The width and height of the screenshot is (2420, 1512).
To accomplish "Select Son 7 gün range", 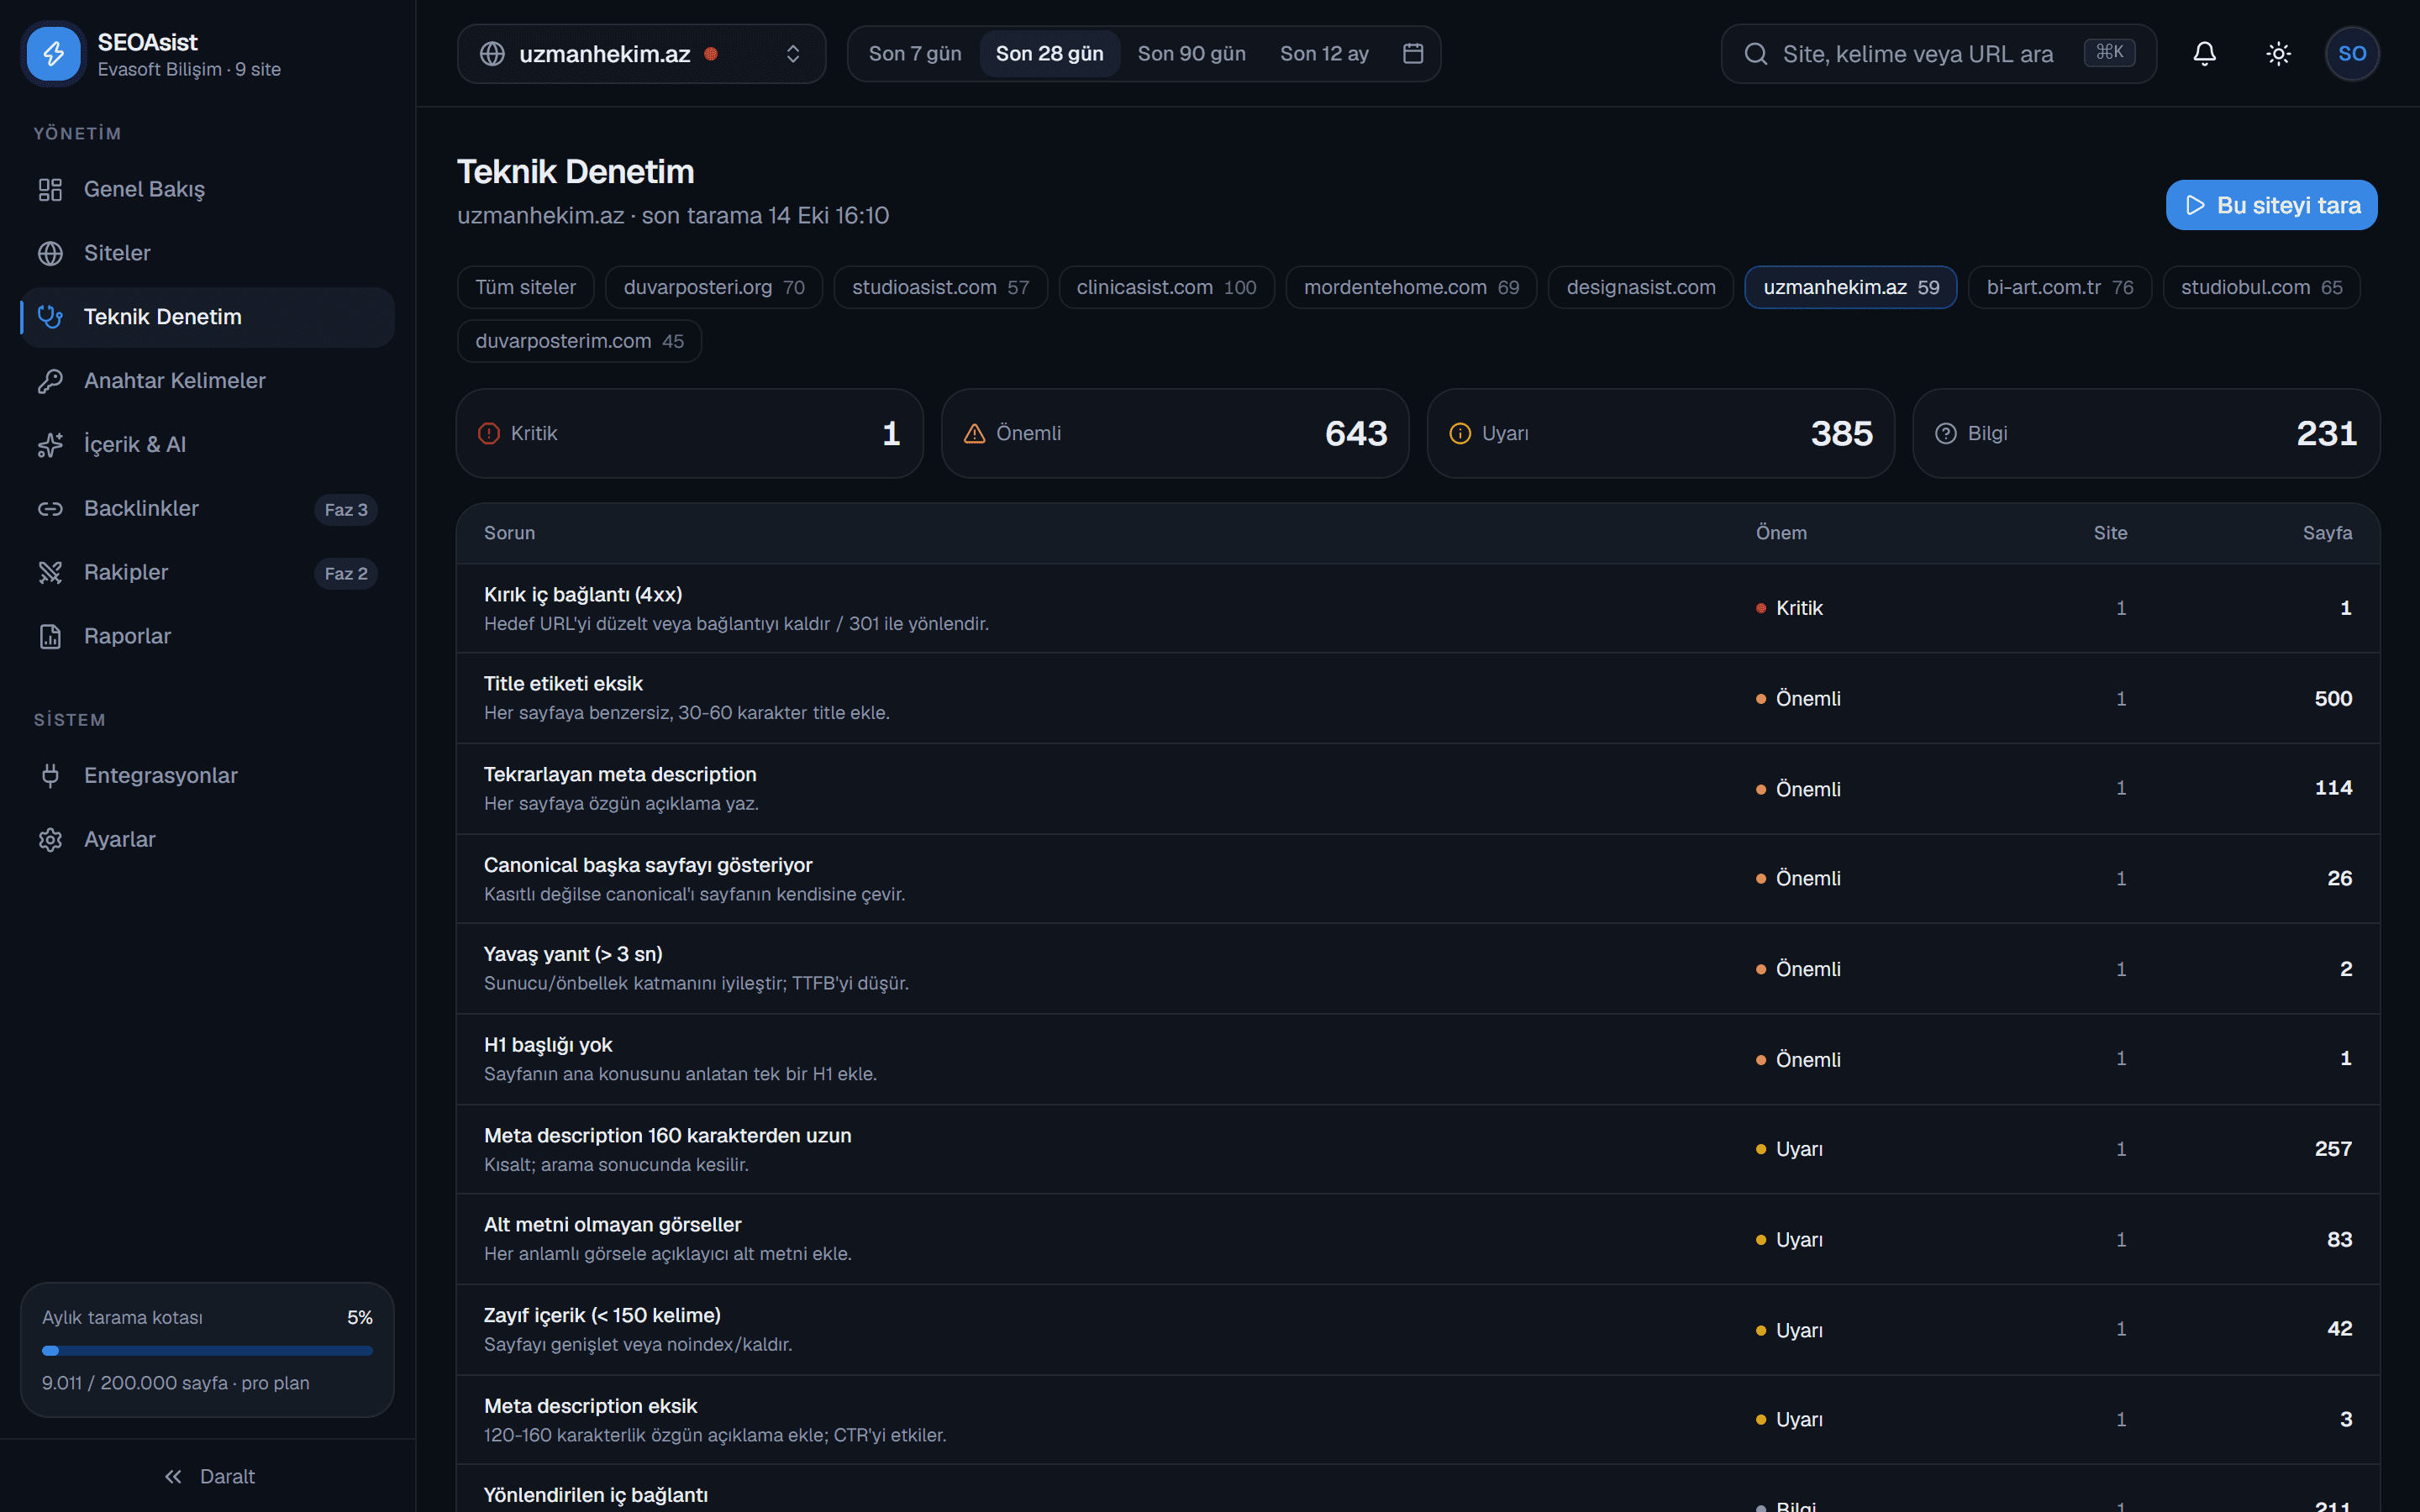I will [914, 54].
